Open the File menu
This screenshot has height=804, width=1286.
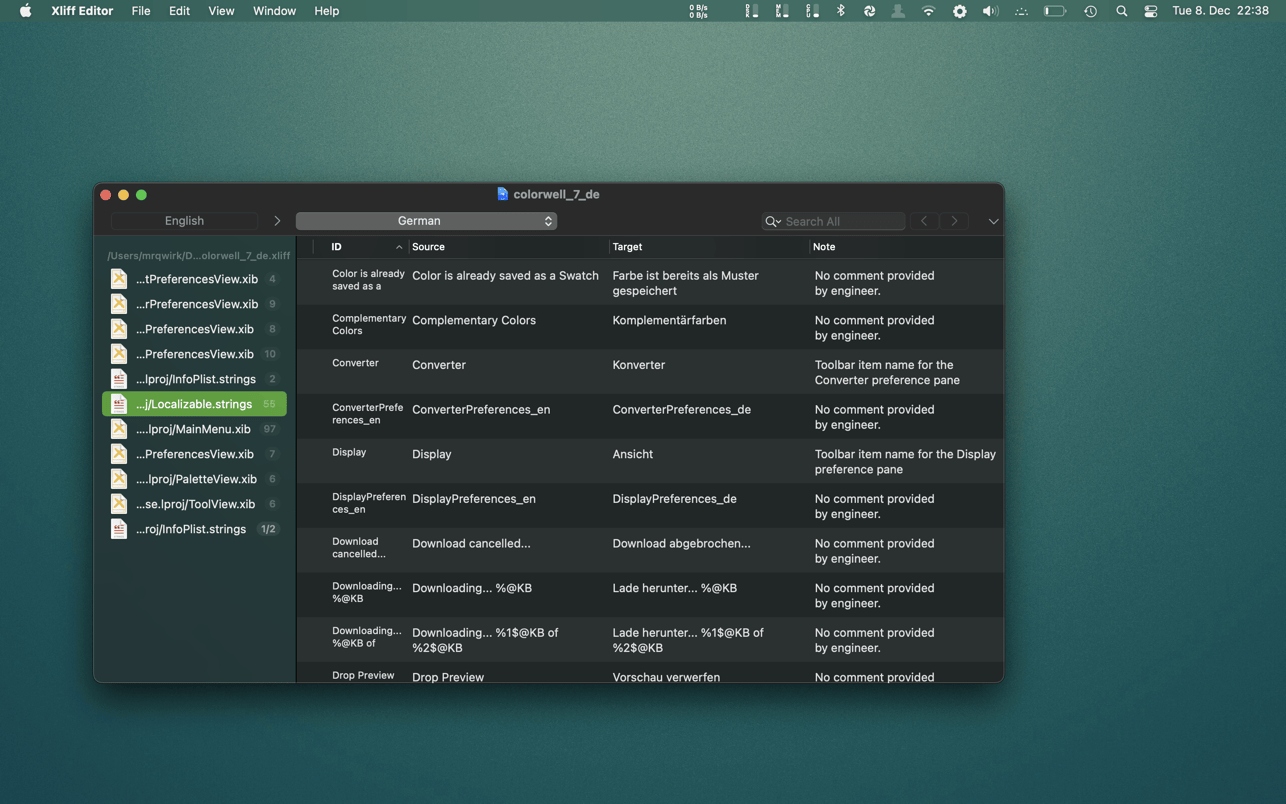pos(141,11)
